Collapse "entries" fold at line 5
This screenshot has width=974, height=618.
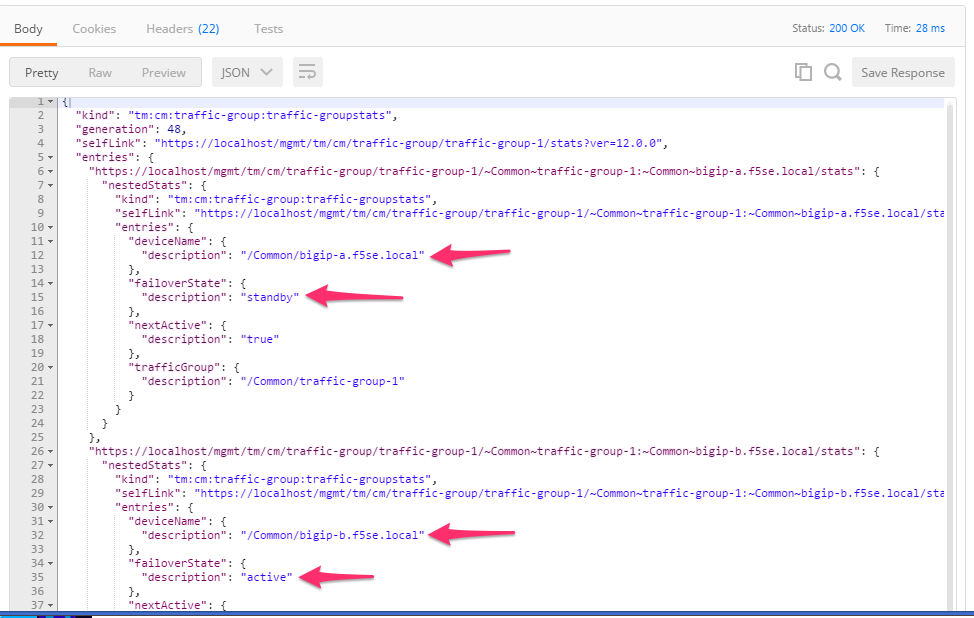[x=50, y=157]
